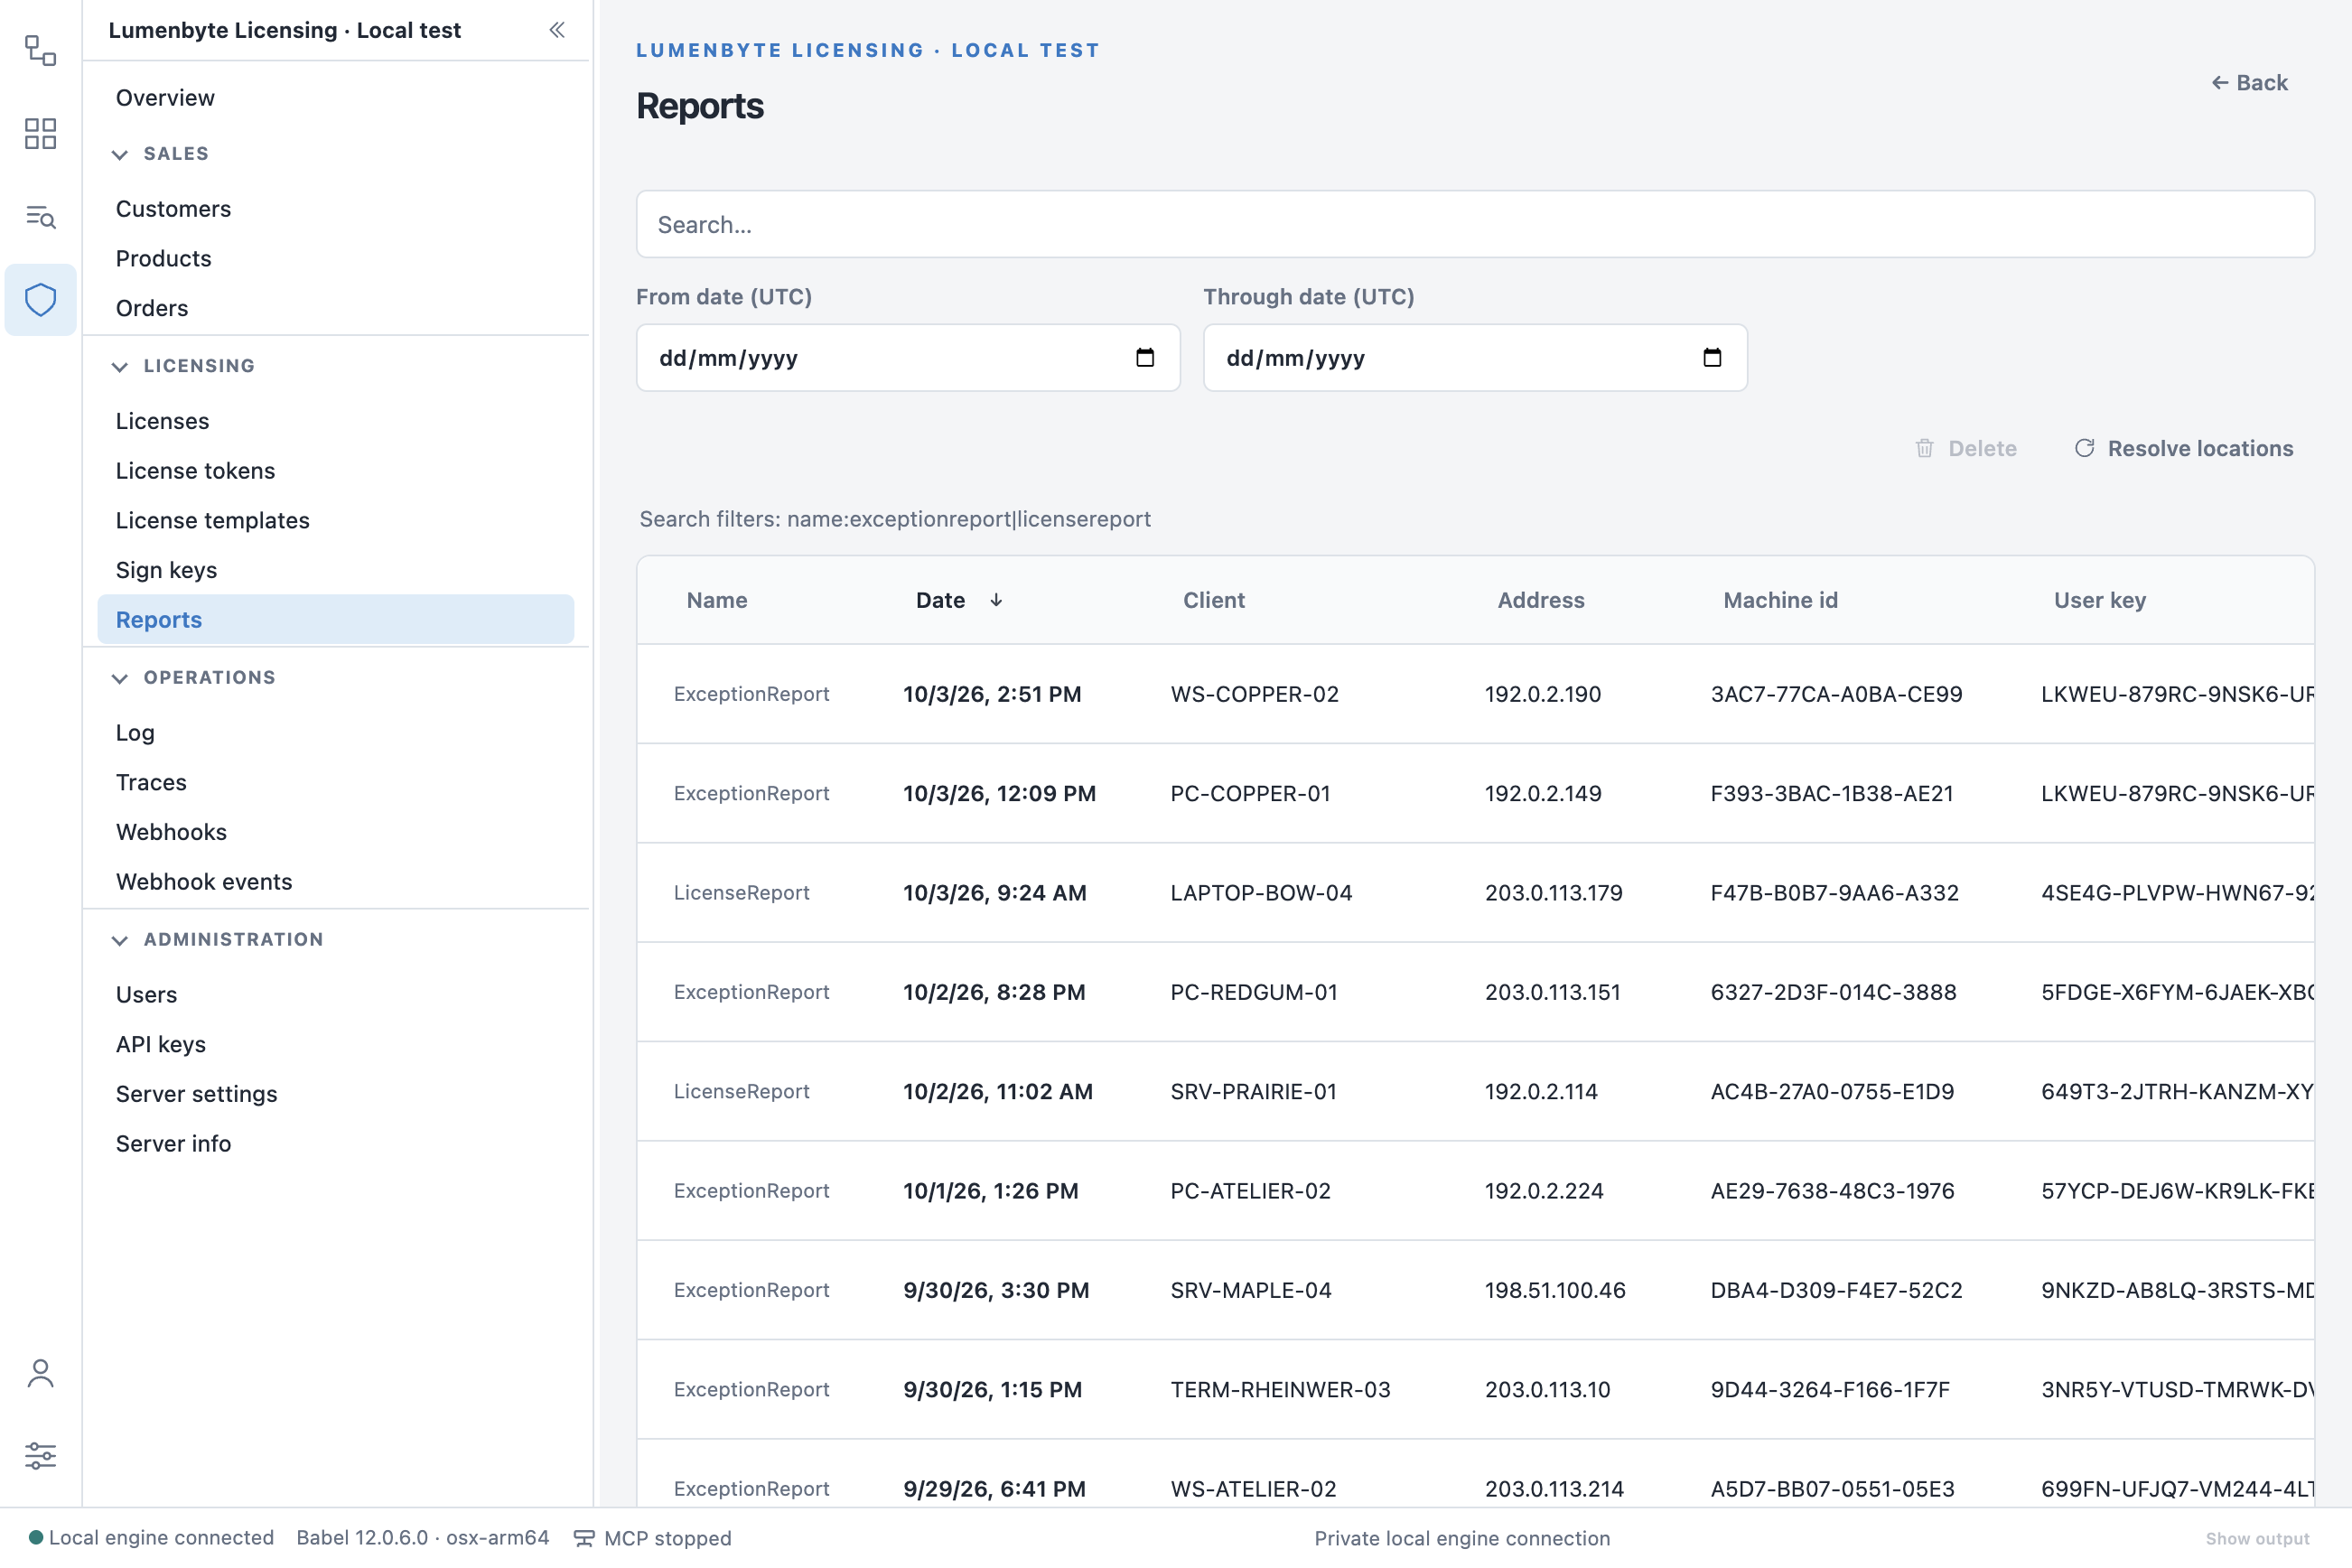The width and height of the screenshot is (2352, 1568).
Task: Sort by the Name column header
Action: click(717, 600)
